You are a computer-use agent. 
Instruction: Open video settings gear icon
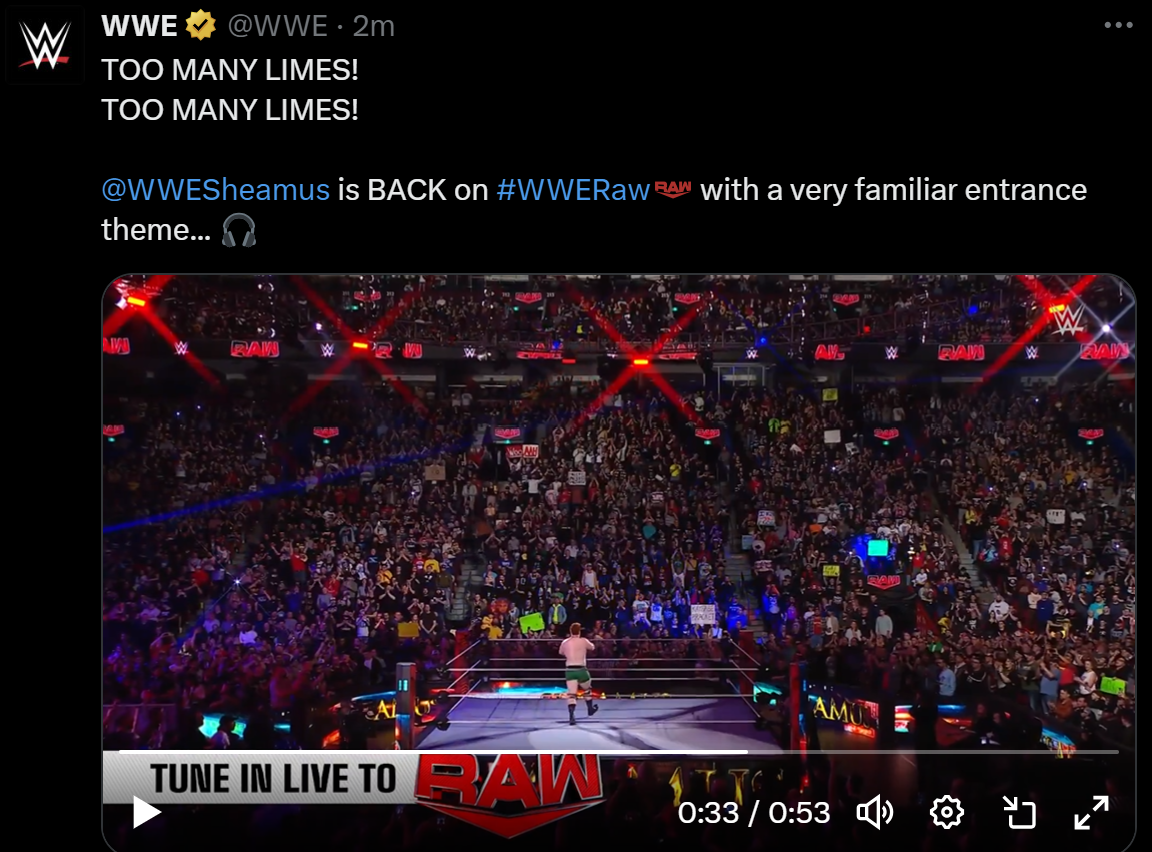tap(946, 812)
